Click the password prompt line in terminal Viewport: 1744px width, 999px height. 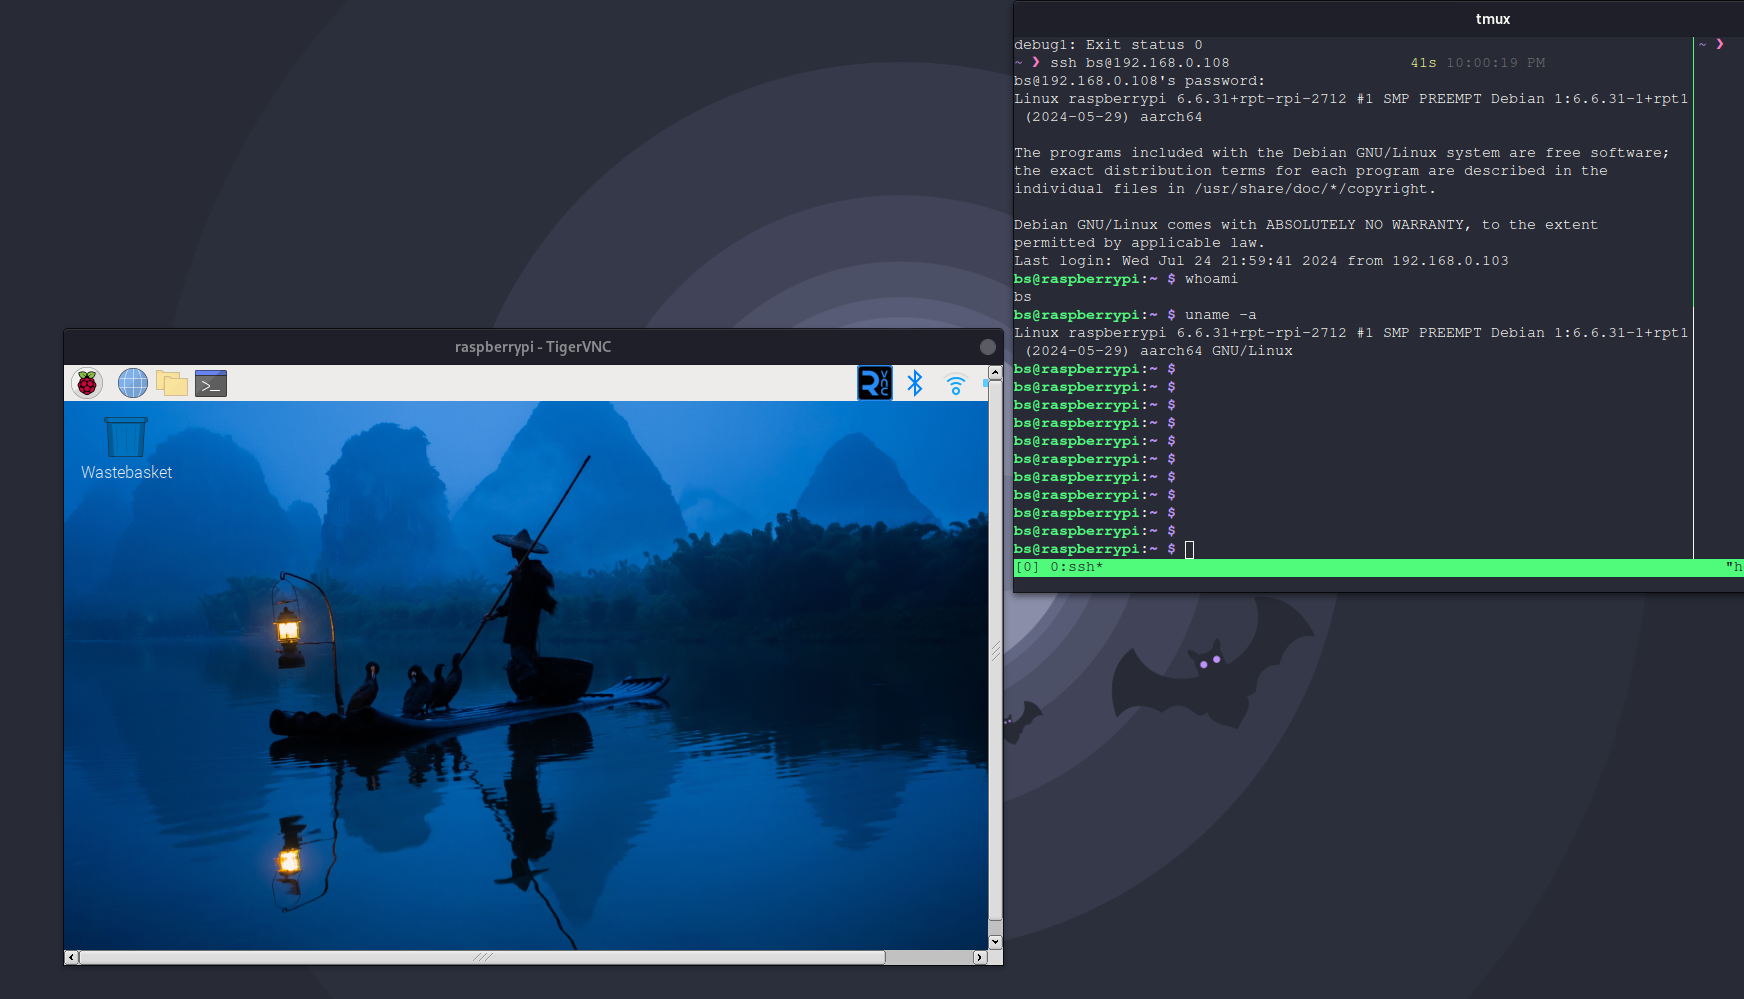(1139, 81)
